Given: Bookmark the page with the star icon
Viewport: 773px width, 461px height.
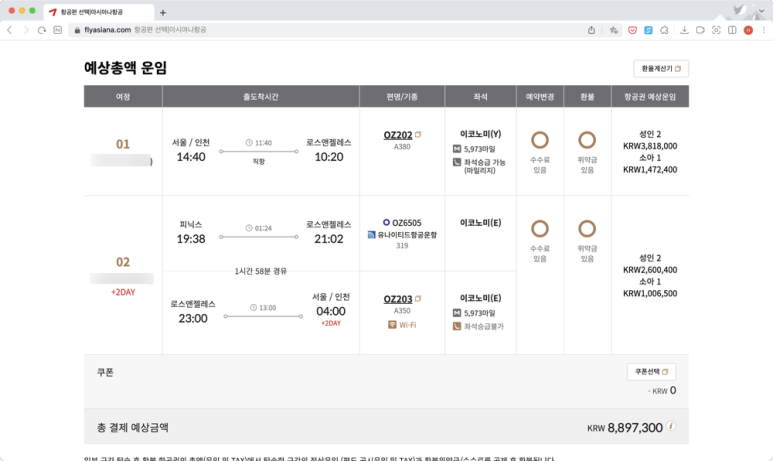Looking at the screenshot, I should point(614,30).
